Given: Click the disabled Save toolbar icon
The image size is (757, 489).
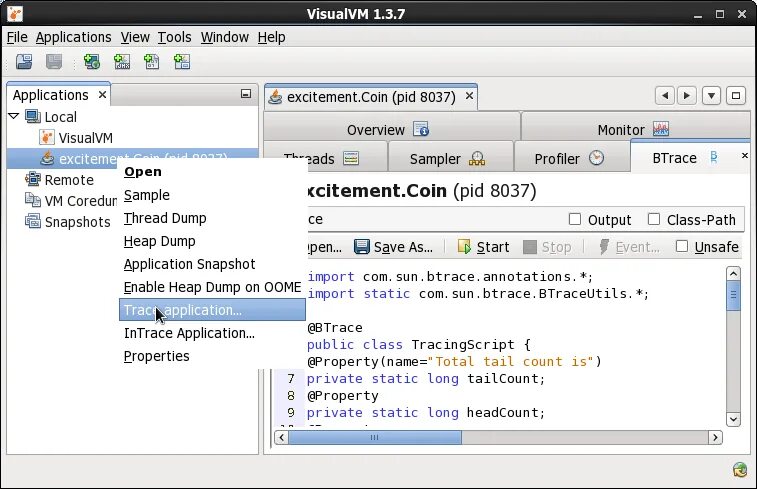Looking at the screenshot, I should tap(54, 62).
